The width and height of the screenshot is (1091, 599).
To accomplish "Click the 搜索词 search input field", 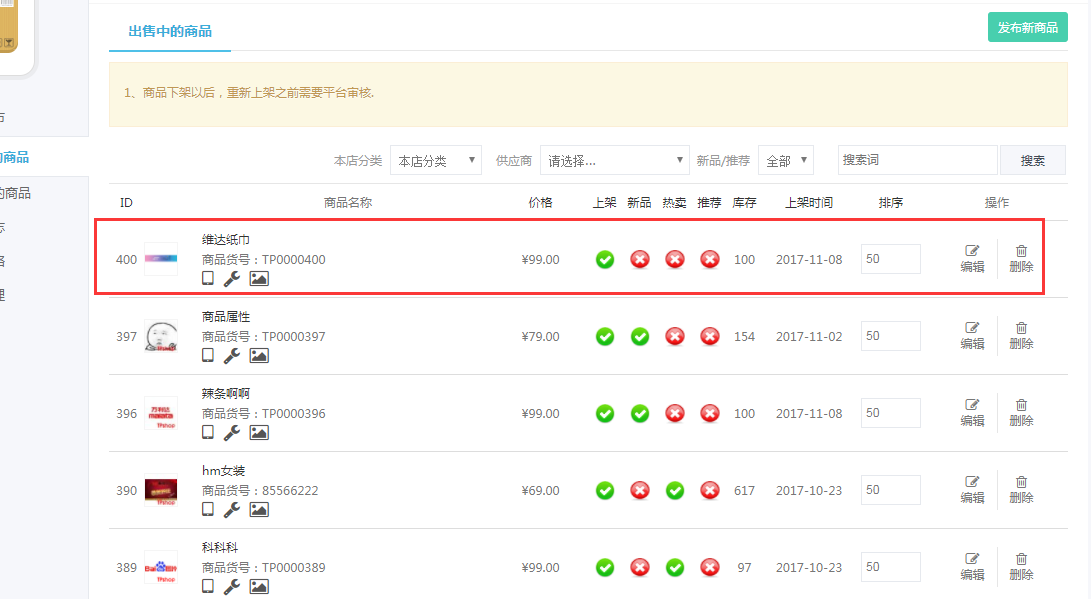I will (x=917, y=160).
